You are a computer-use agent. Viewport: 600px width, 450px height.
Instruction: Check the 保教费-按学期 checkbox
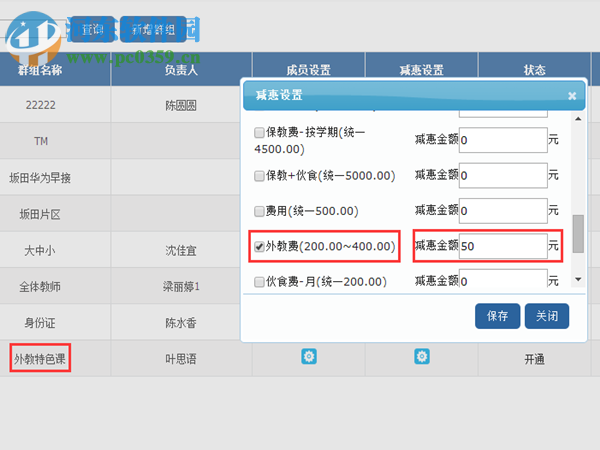259,133
